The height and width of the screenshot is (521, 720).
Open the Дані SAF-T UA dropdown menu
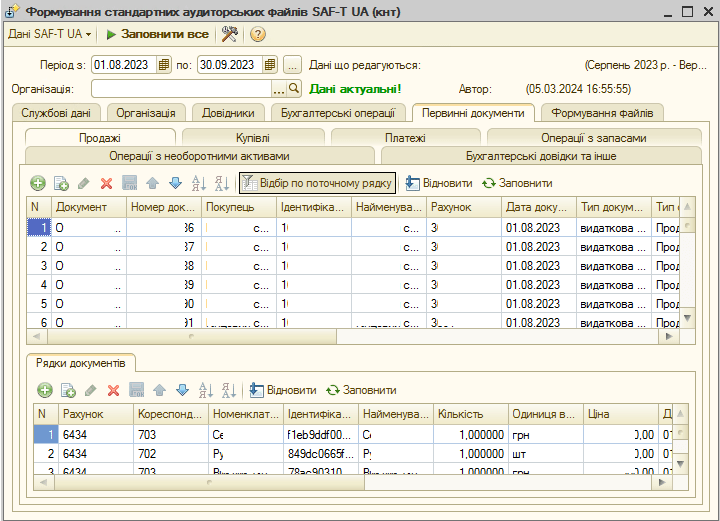coord(50,34)
